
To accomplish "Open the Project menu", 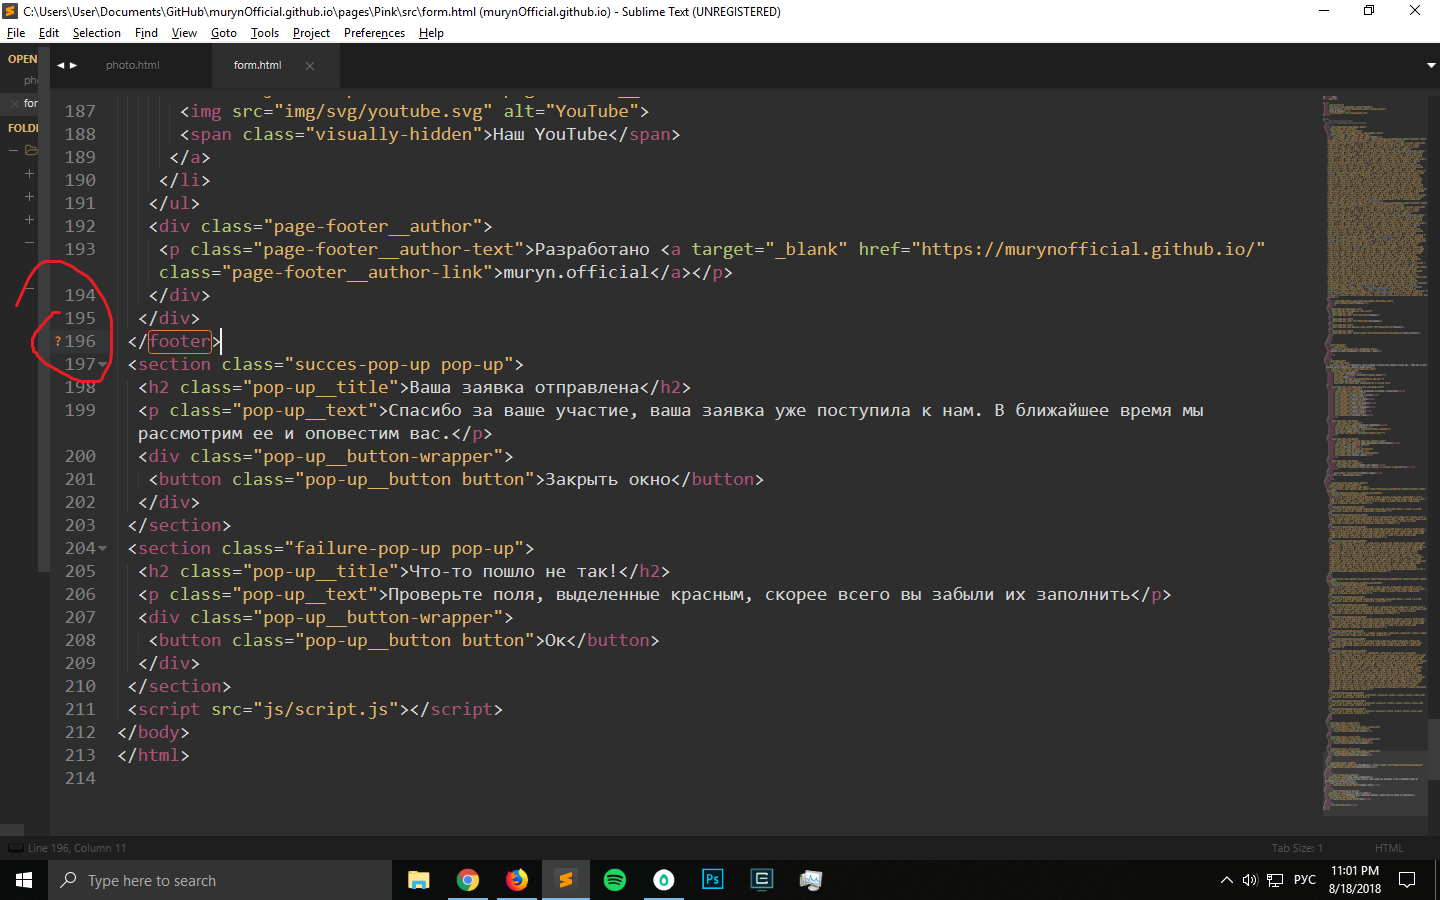I will [x=311, y=33].
